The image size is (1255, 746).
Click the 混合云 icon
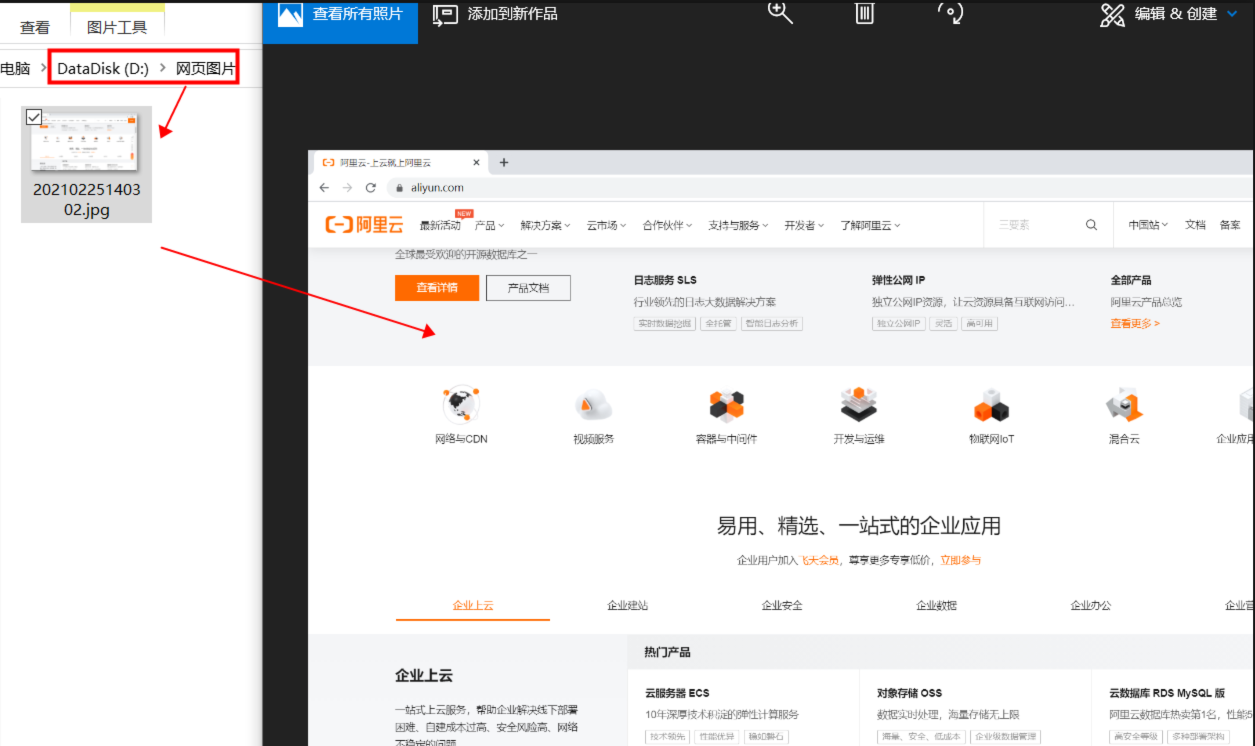1124,405
